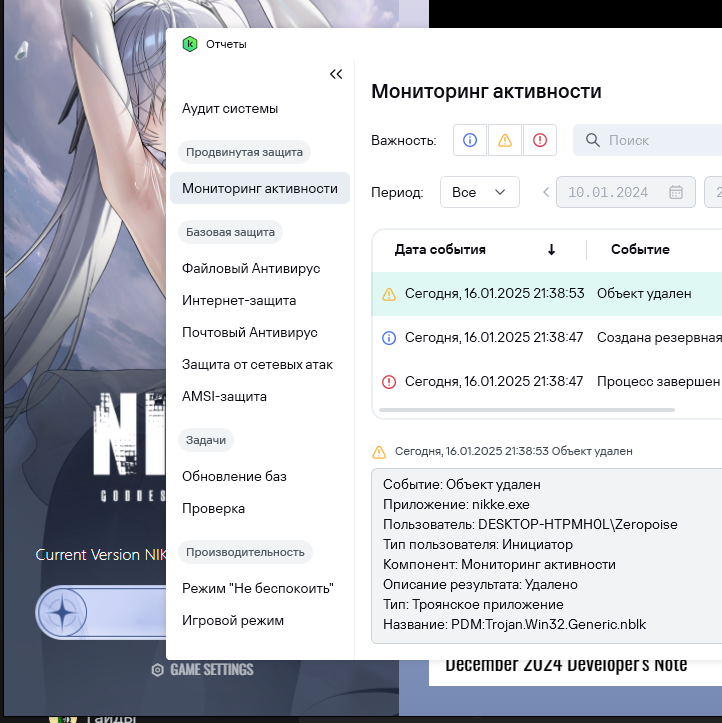Viewport: 722px width, 723px height.
Task: Click the warning icon in the Объект удален row
Action: click(389, 294)
